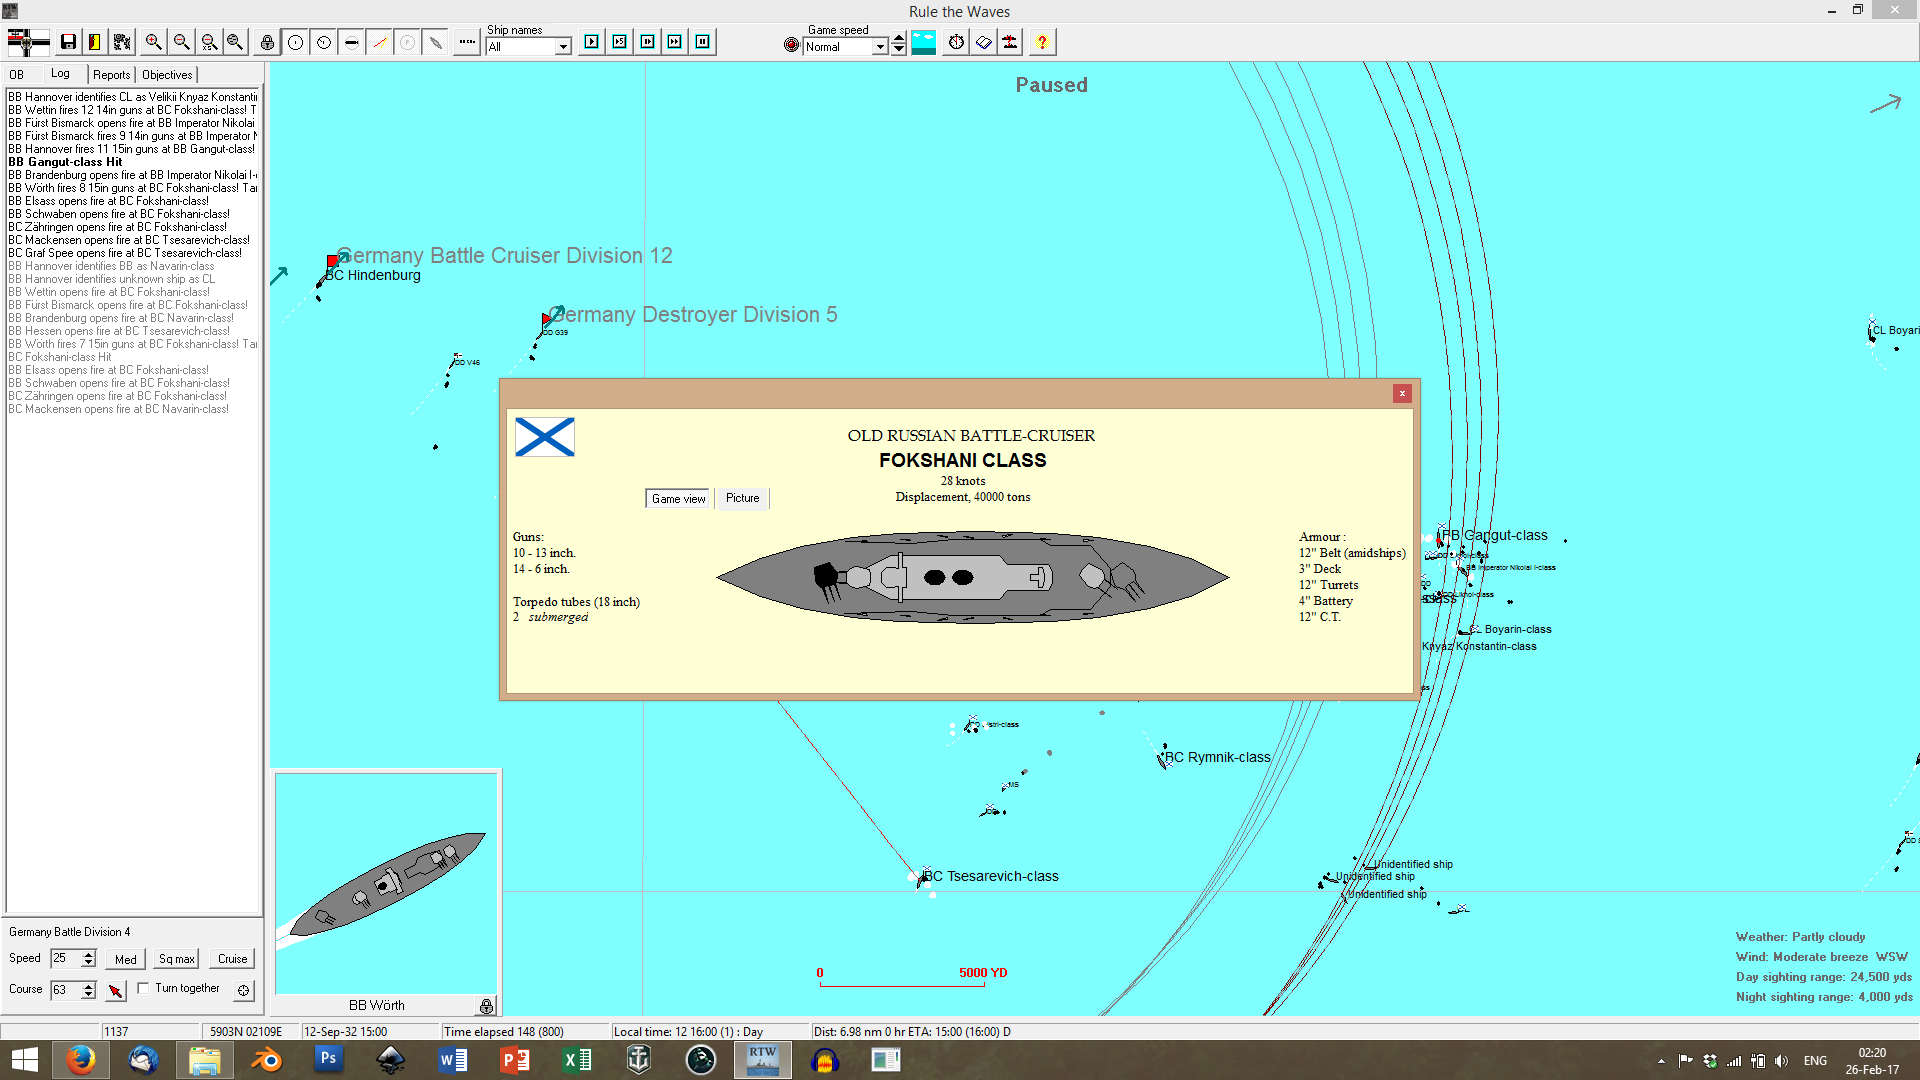Click the save game floppy disk icon

68,42
